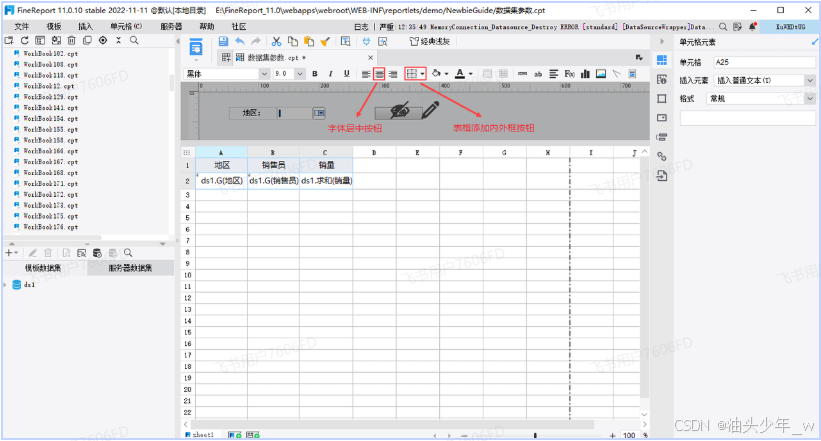Click the trash delete icon in file panel

[x=72, y=40]
